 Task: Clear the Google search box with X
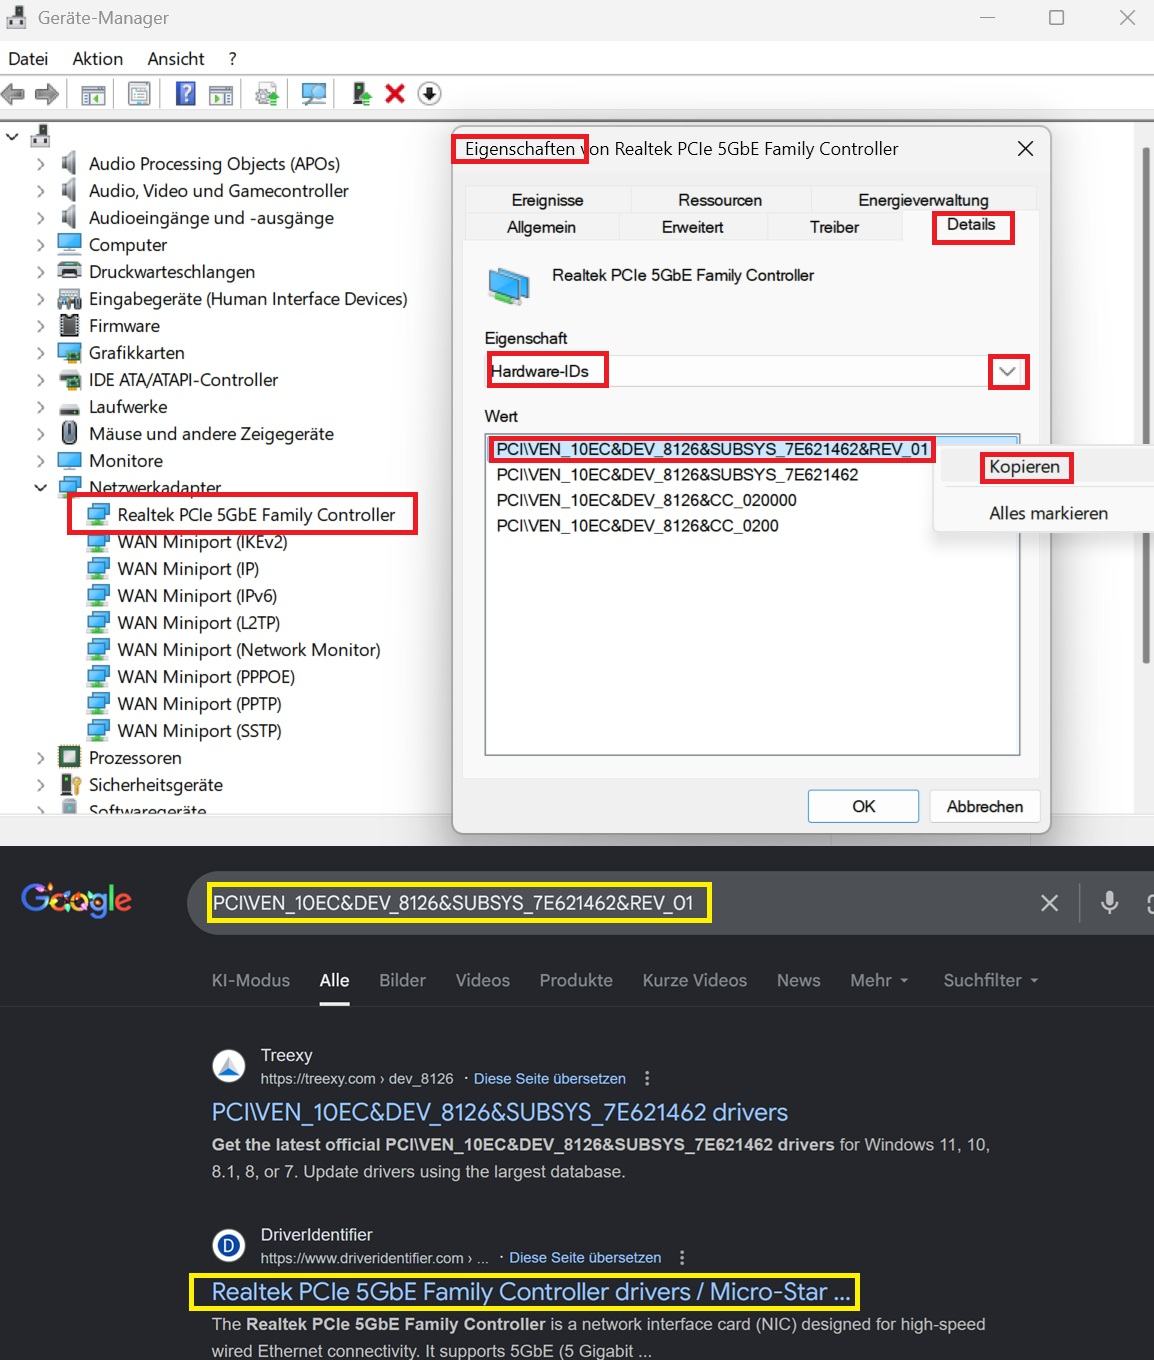point(1049,903)
